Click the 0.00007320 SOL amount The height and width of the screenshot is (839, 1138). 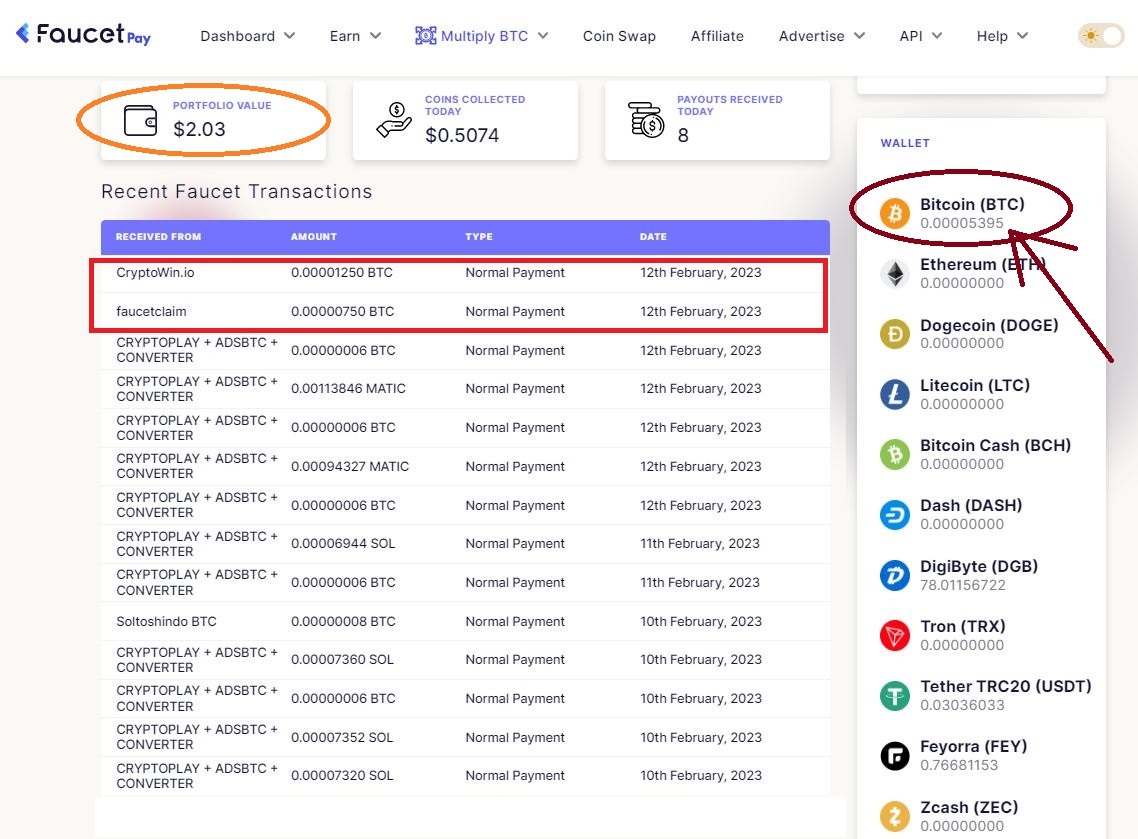(342, 776)
